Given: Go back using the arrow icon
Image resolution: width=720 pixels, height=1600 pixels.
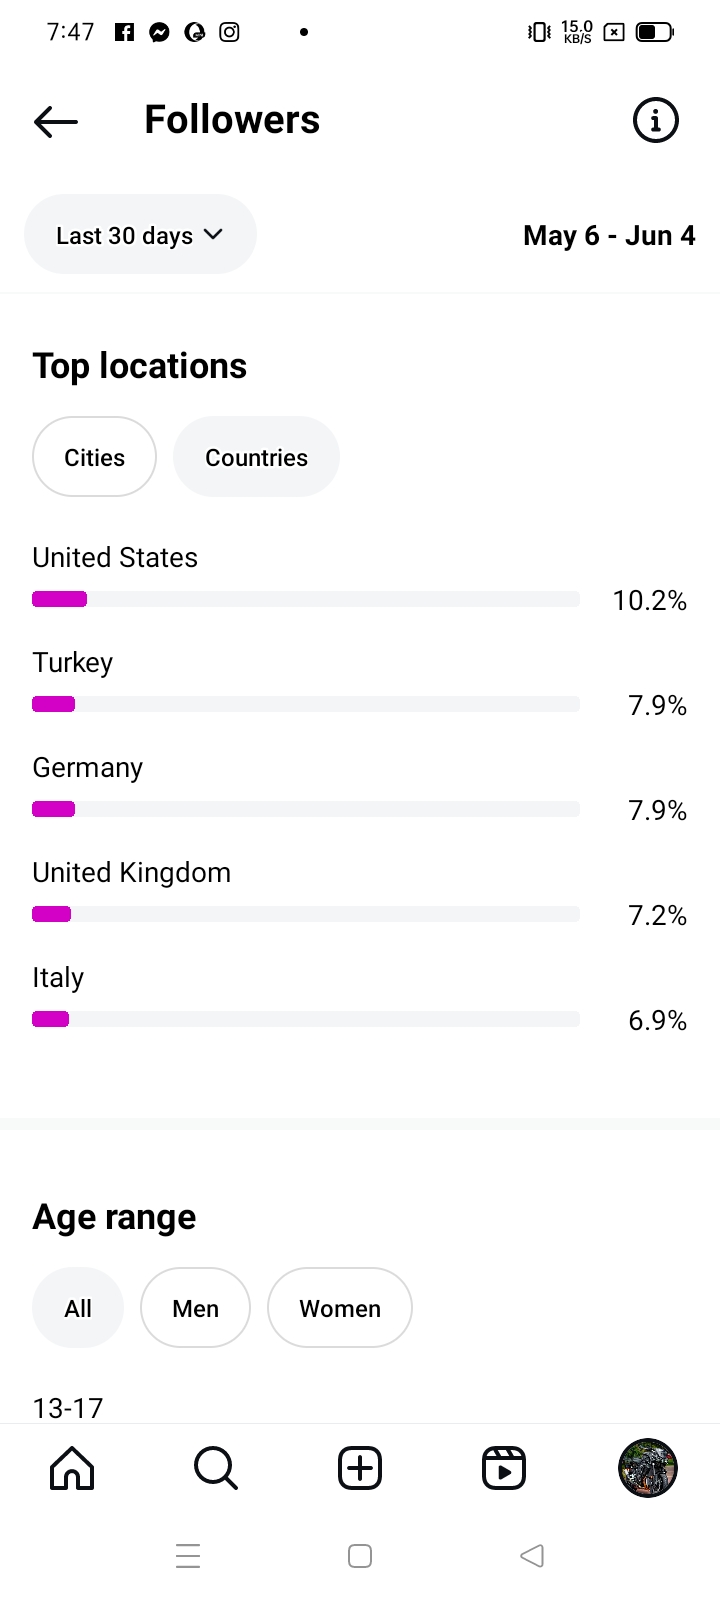Looking at the screenshot, I should [x=56, y=121].
